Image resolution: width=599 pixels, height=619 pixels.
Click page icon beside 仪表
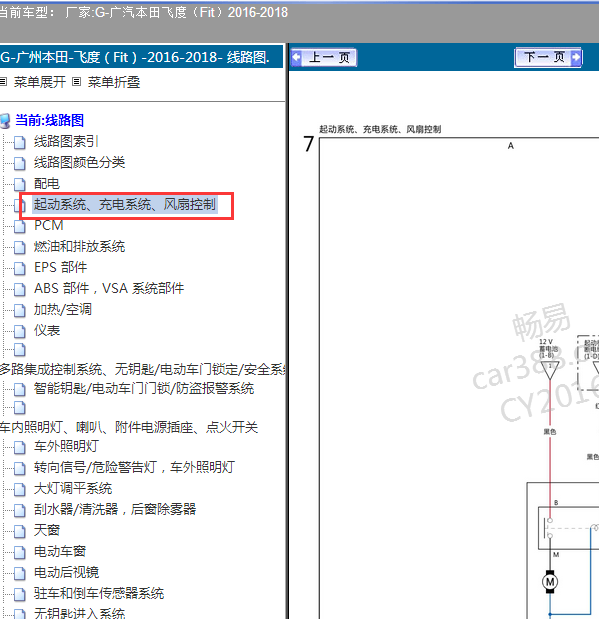[20, 331]
